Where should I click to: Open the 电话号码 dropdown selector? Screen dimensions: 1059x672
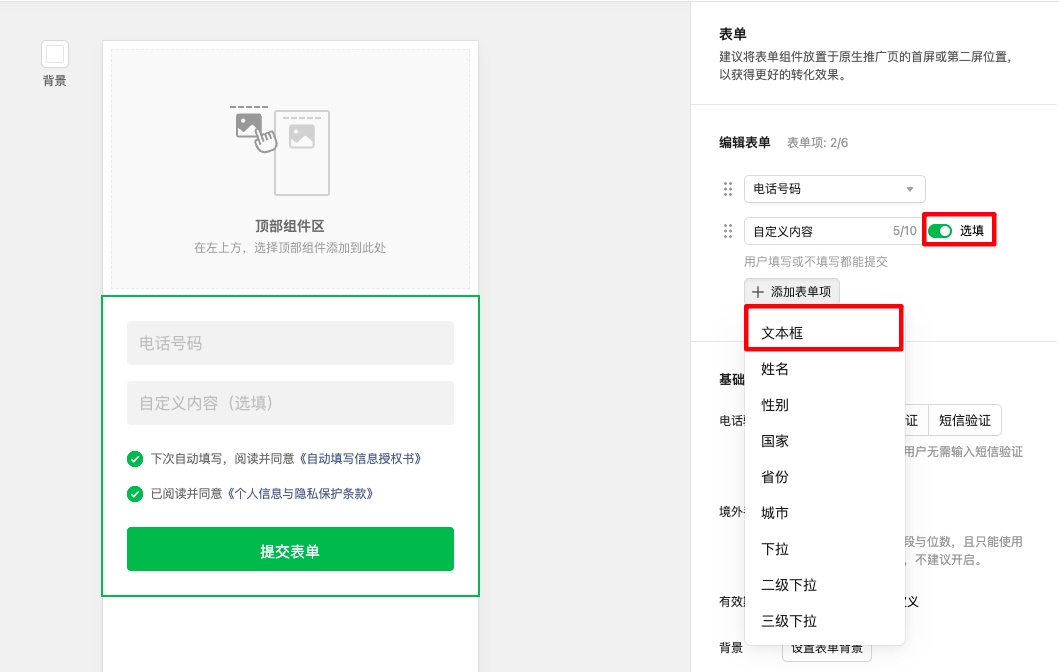pos(834,189)
